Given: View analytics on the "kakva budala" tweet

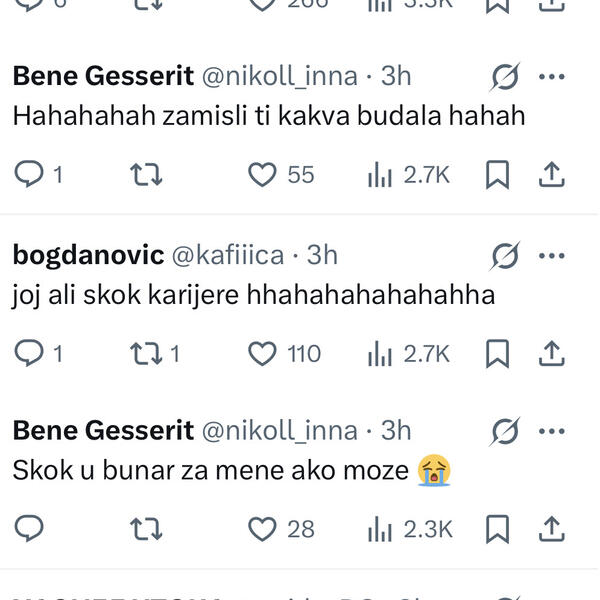Looking at the screenshot, I should (x=381, y=175).
